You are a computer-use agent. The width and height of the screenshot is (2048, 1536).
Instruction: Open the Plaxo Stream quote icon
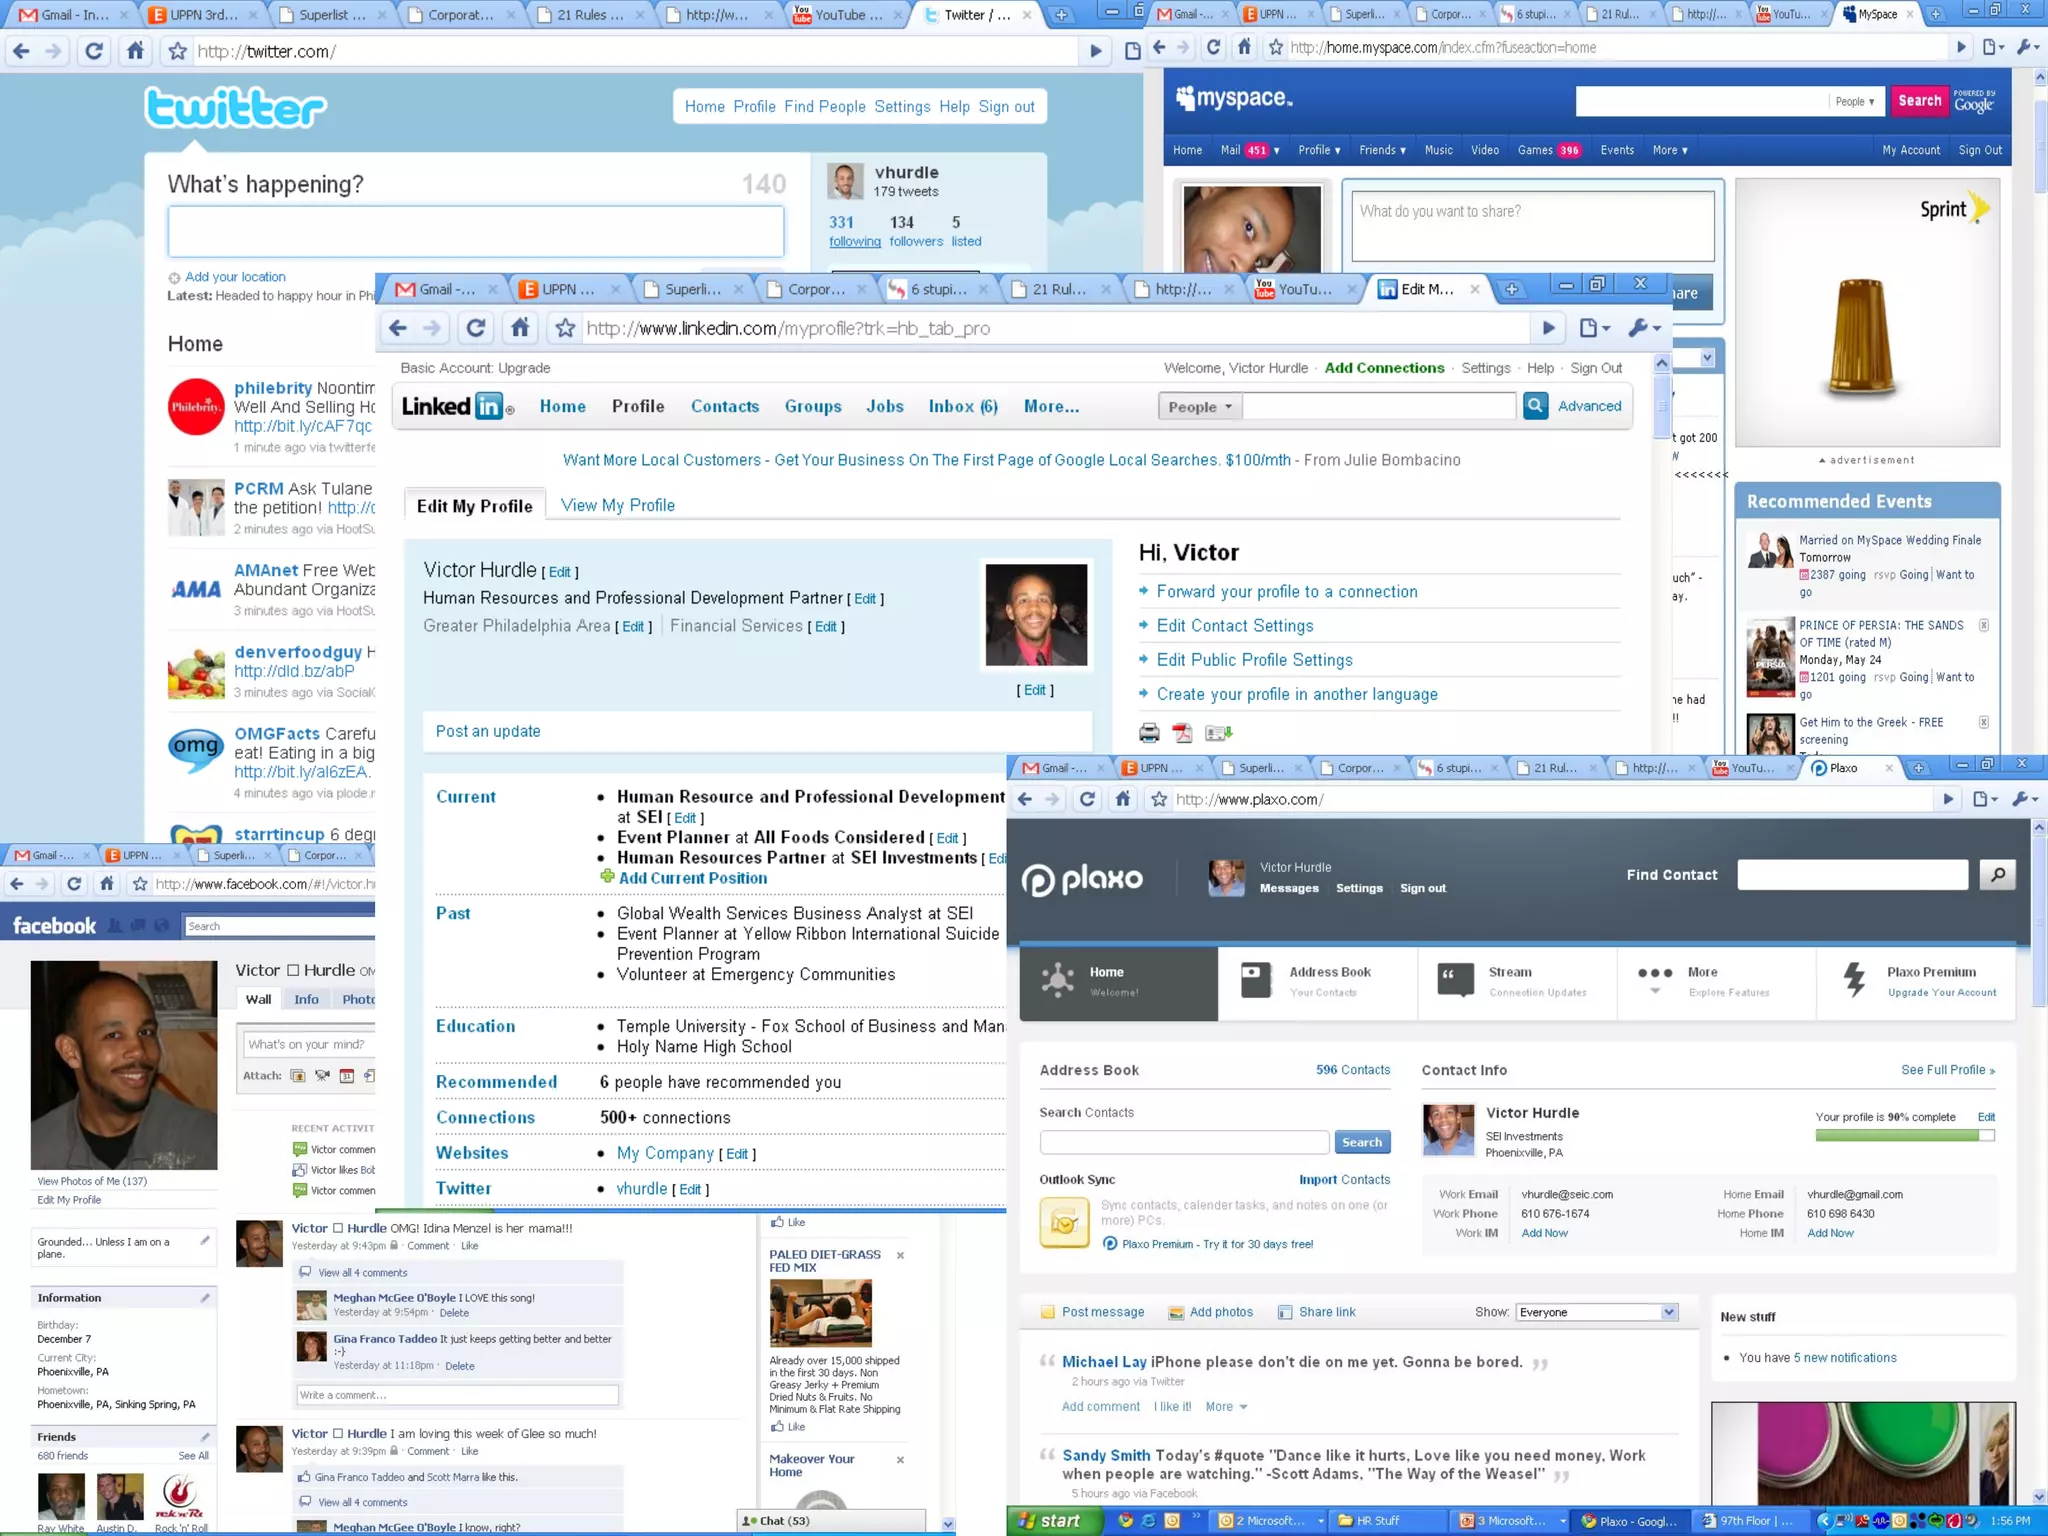(1455, 980)
